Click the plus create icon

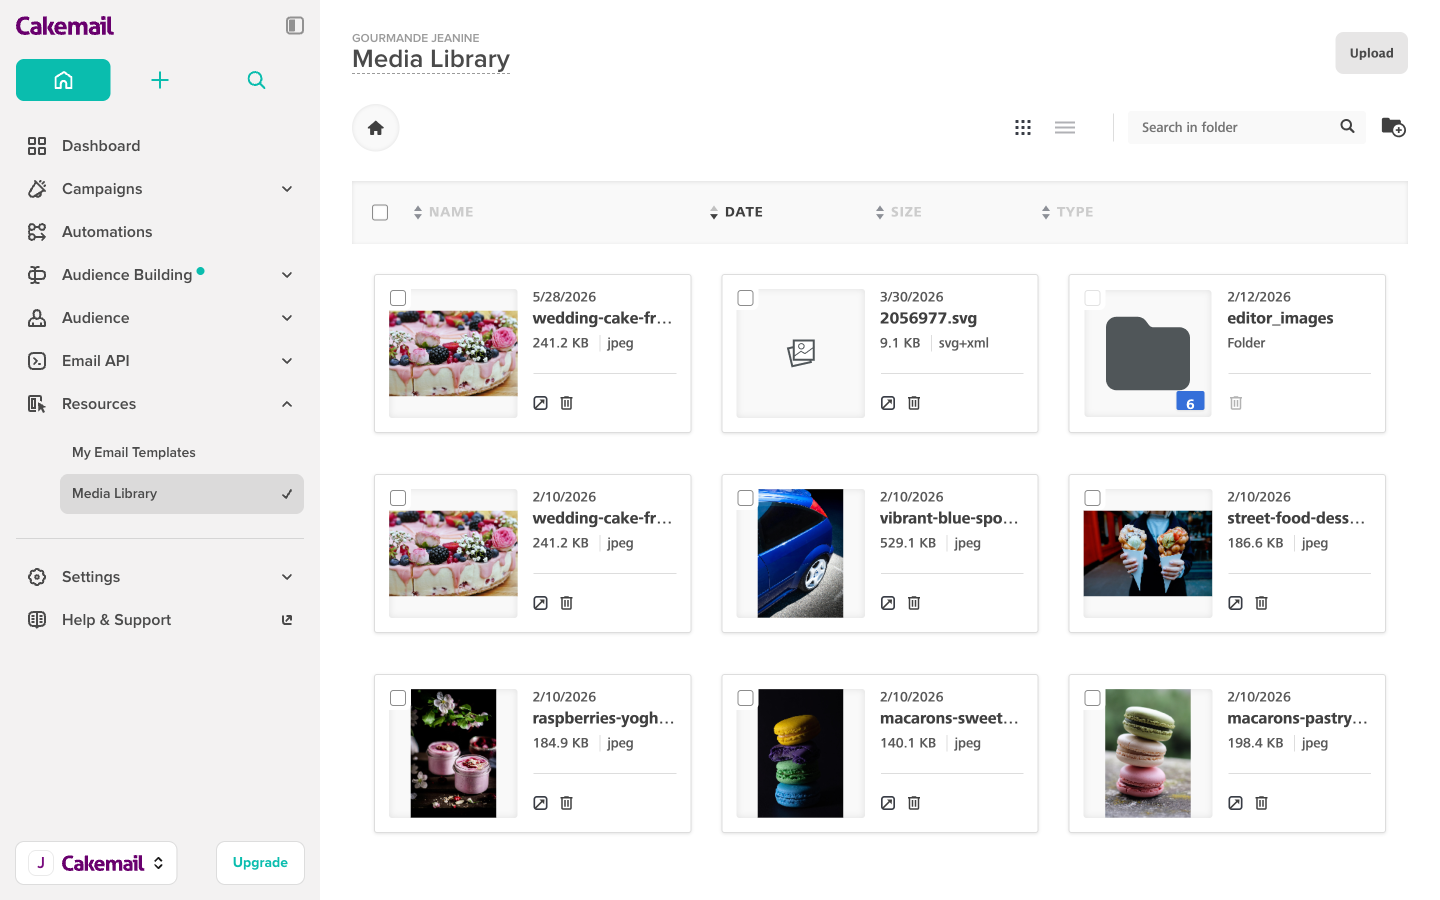[x=160, y=80]
